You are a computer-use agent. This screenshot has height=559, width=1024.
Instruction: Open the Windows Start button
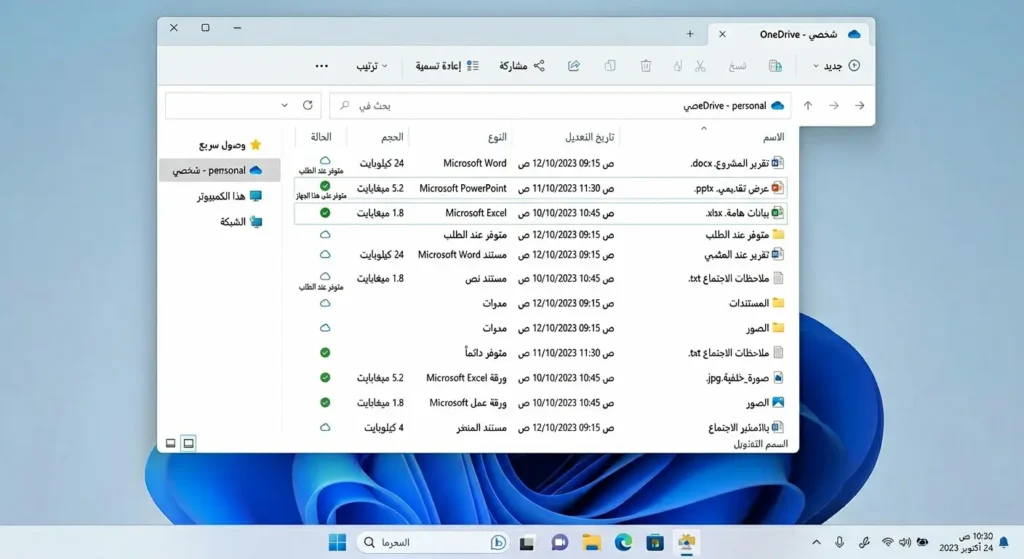click(337, 543)
